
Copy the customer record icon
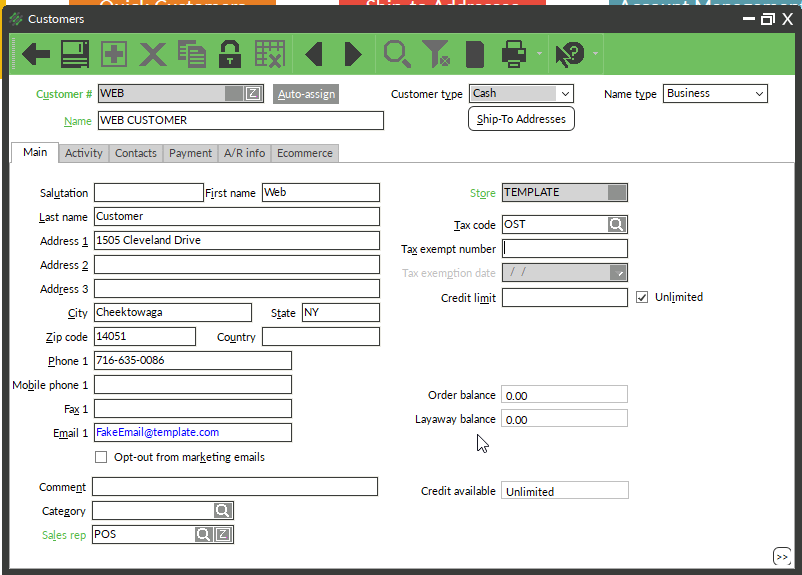[x=192, y=54]
